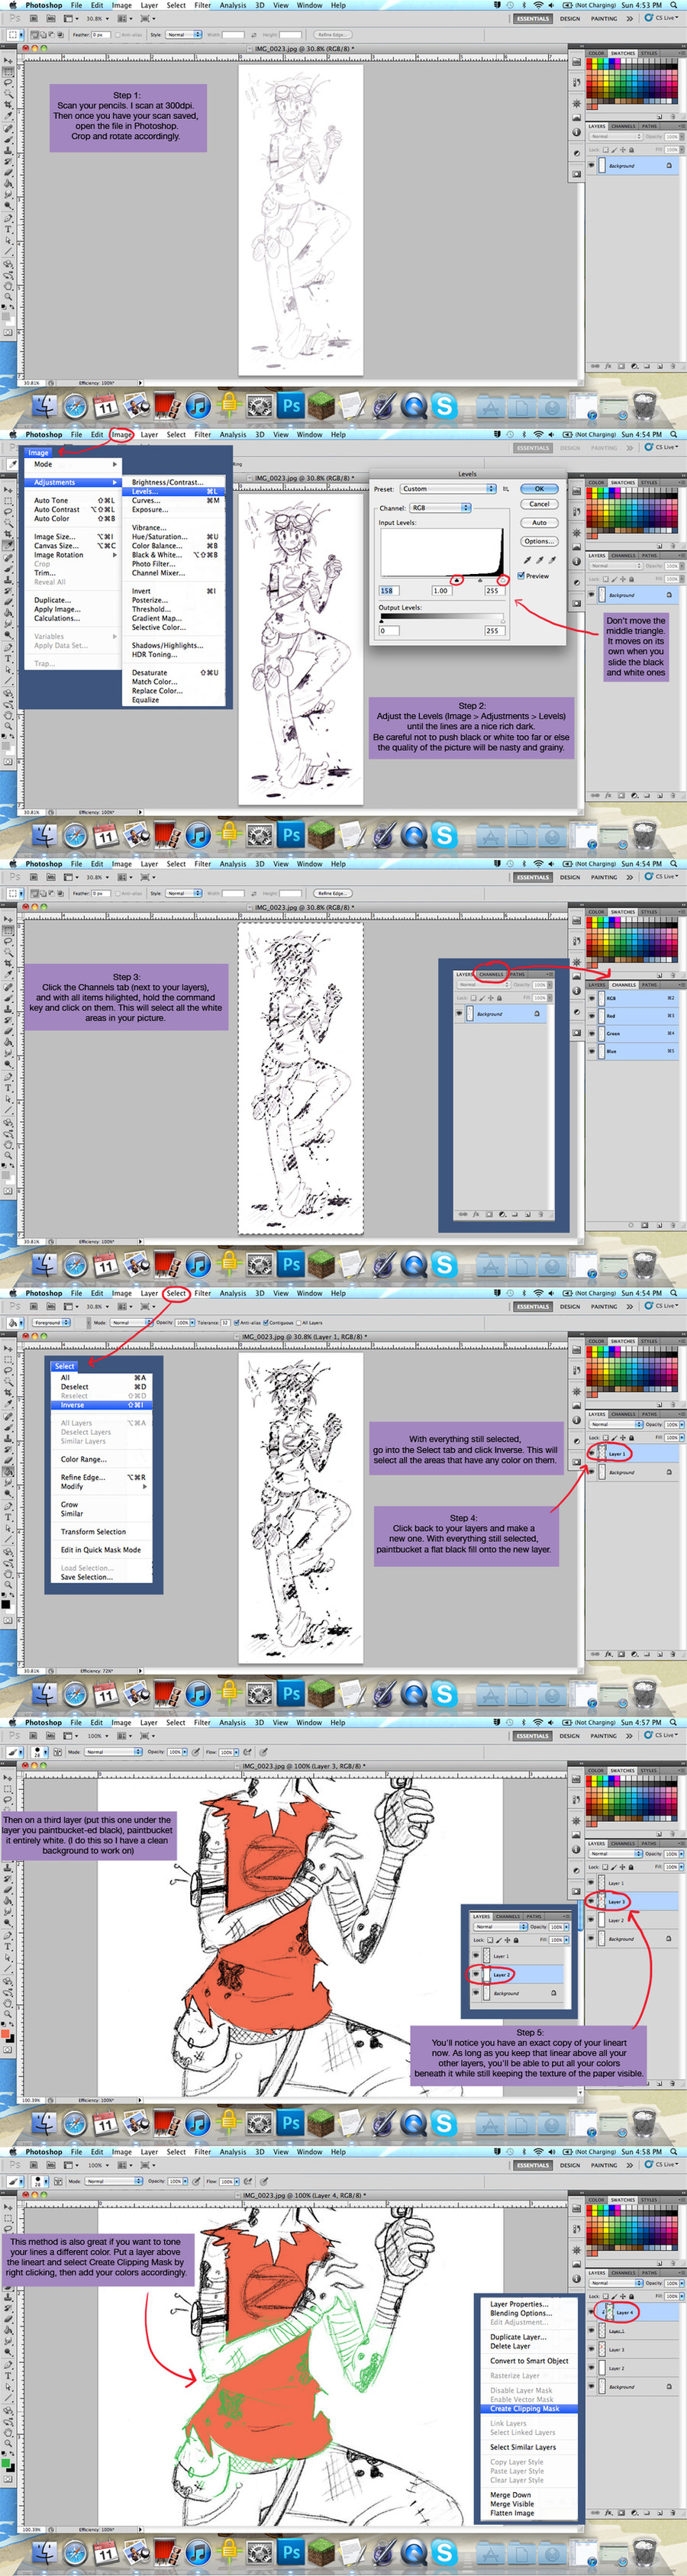
Task: Toggle visibility of the Blue channel
Action: pyautogui.click(x=591, y=1051)
